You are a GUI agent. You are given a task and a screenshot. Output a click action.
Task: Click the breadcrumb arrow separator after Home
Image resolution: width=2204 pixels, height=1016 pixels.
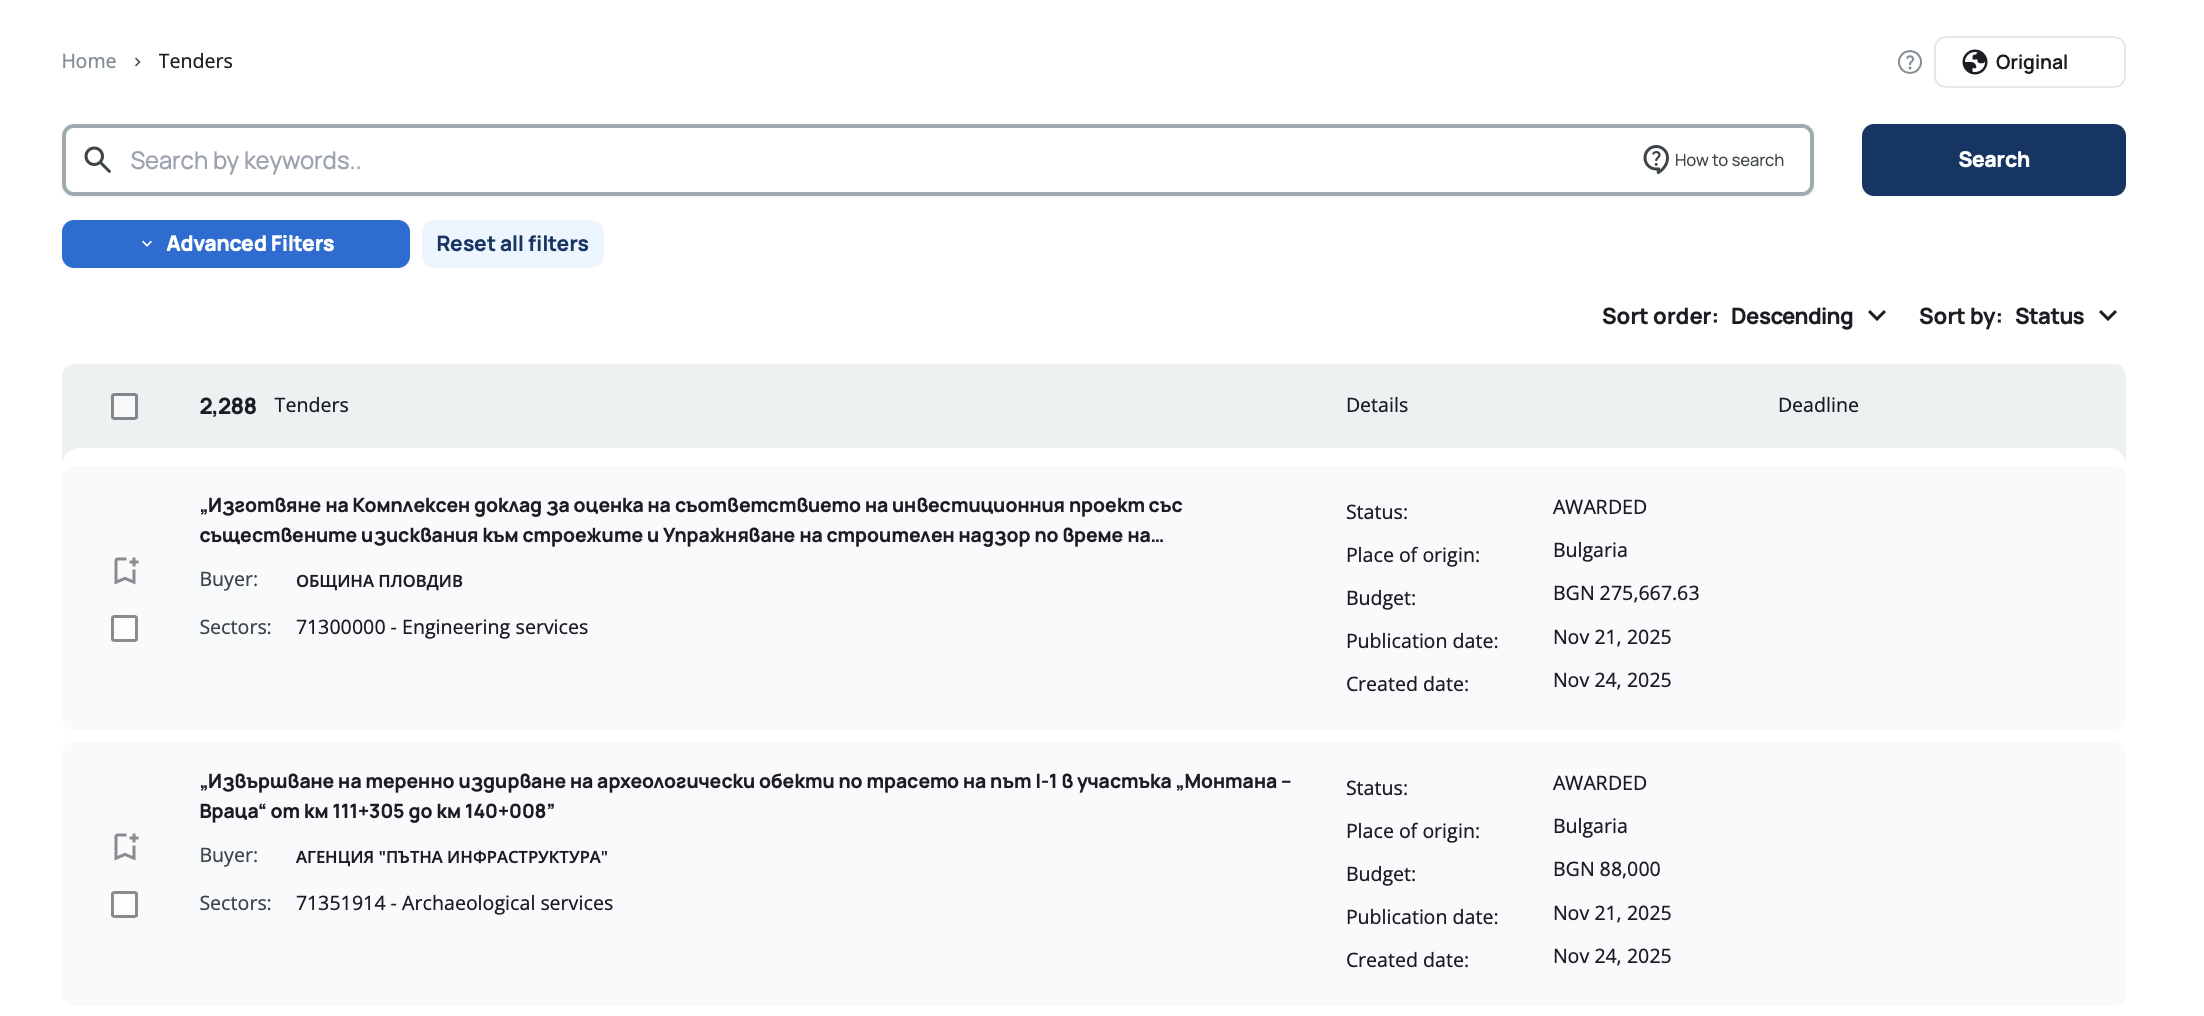137,62
